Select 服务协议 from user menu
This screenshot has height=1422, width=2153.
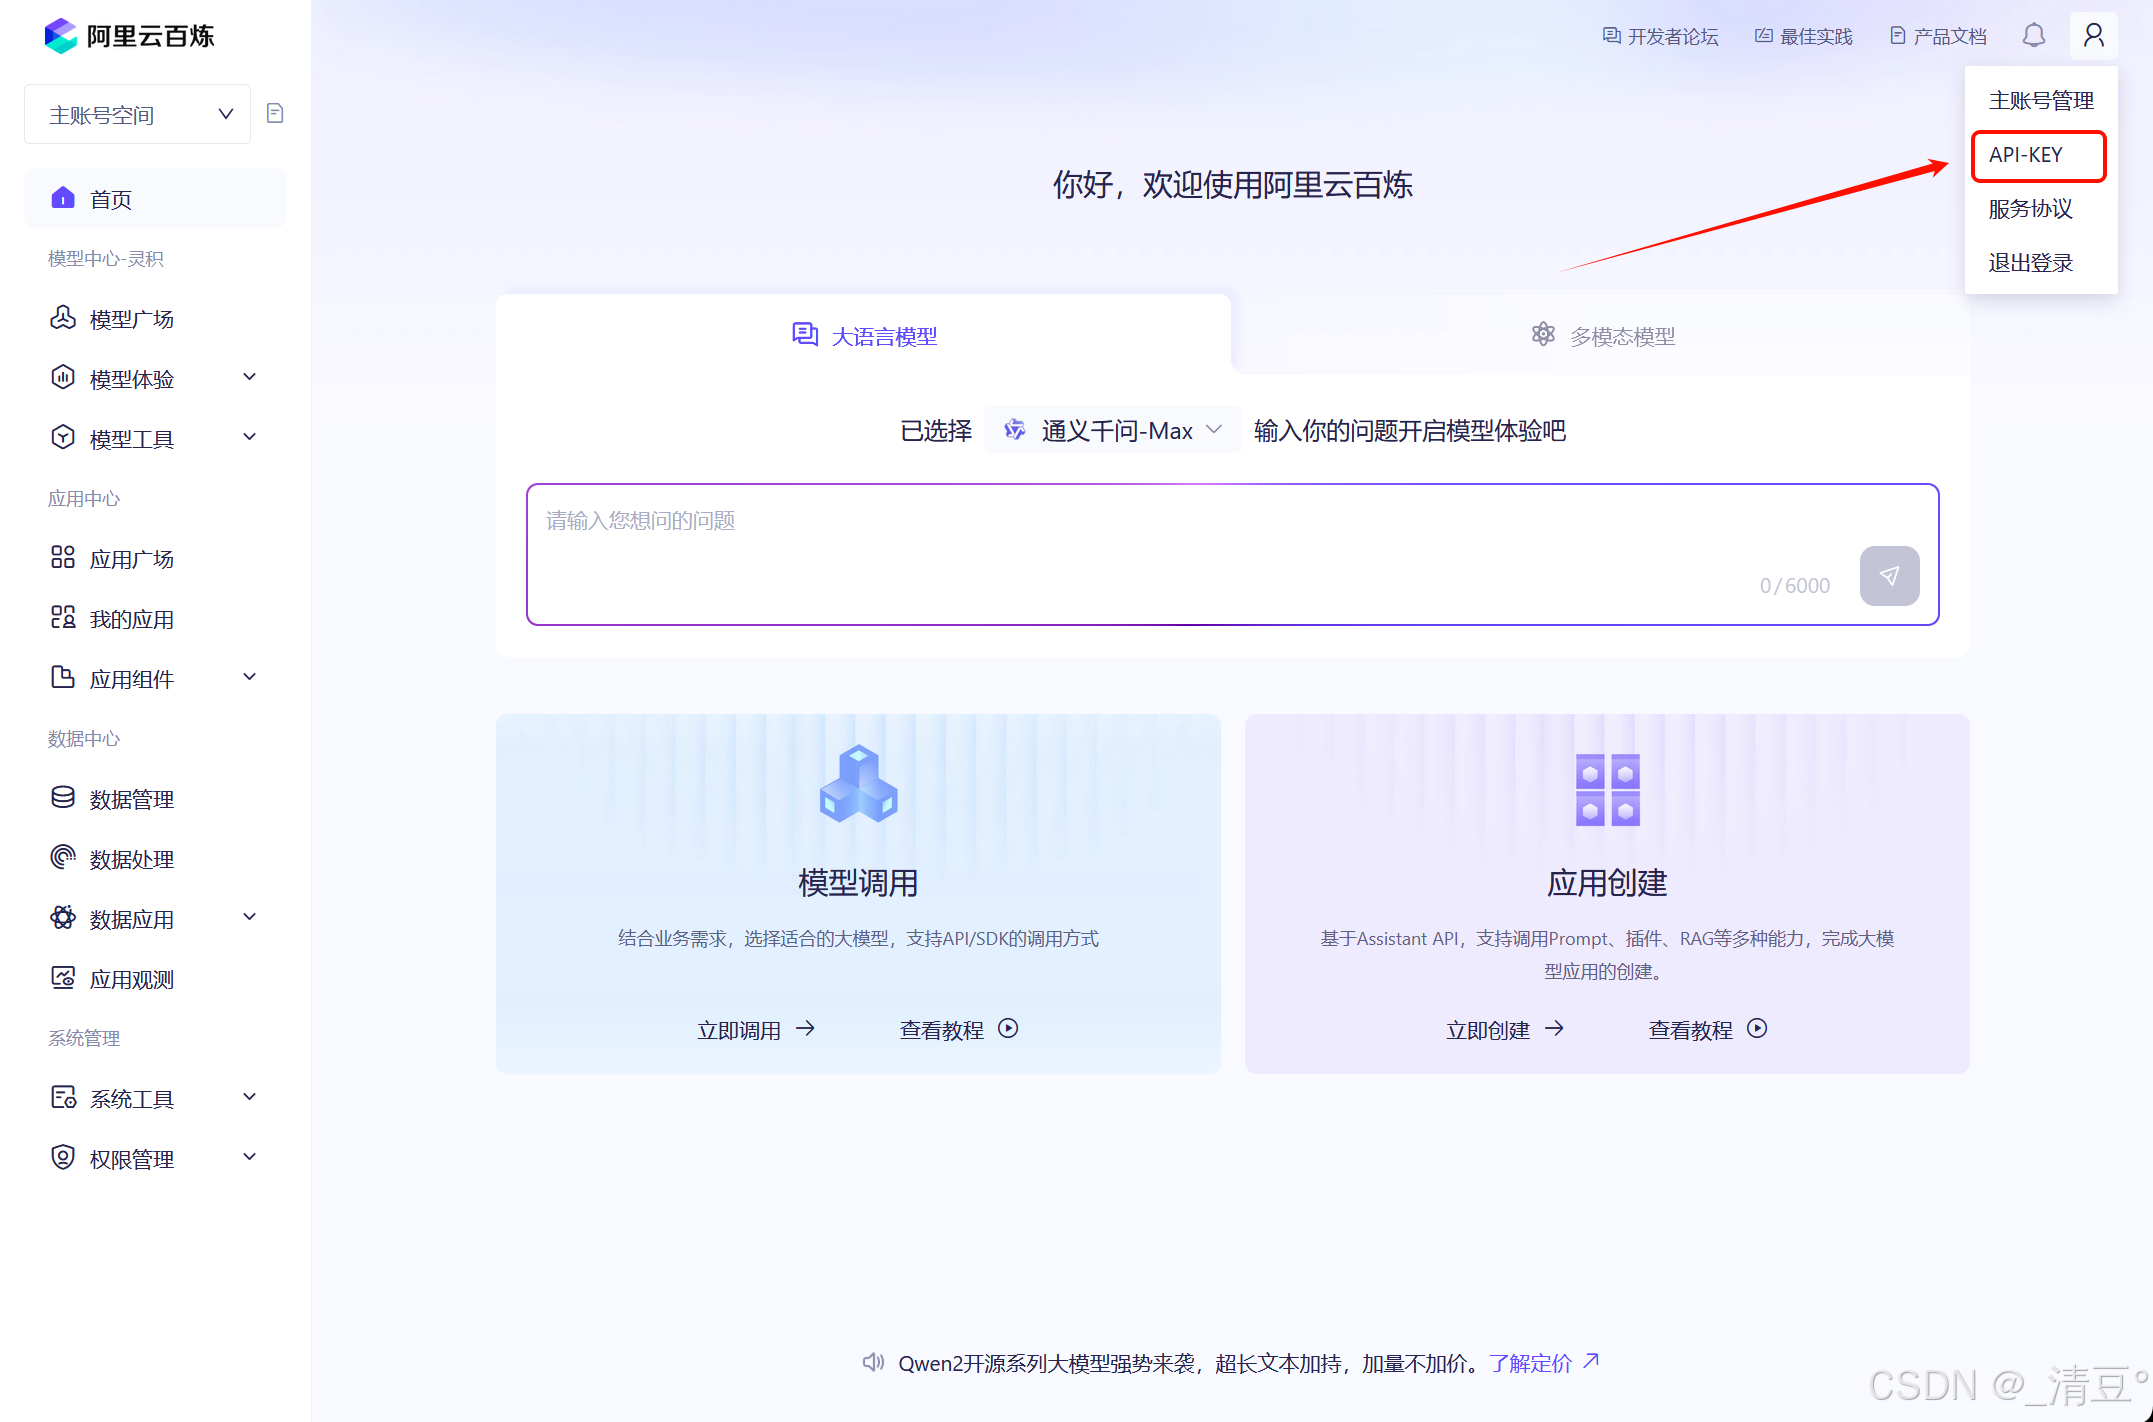[2041, 209]
